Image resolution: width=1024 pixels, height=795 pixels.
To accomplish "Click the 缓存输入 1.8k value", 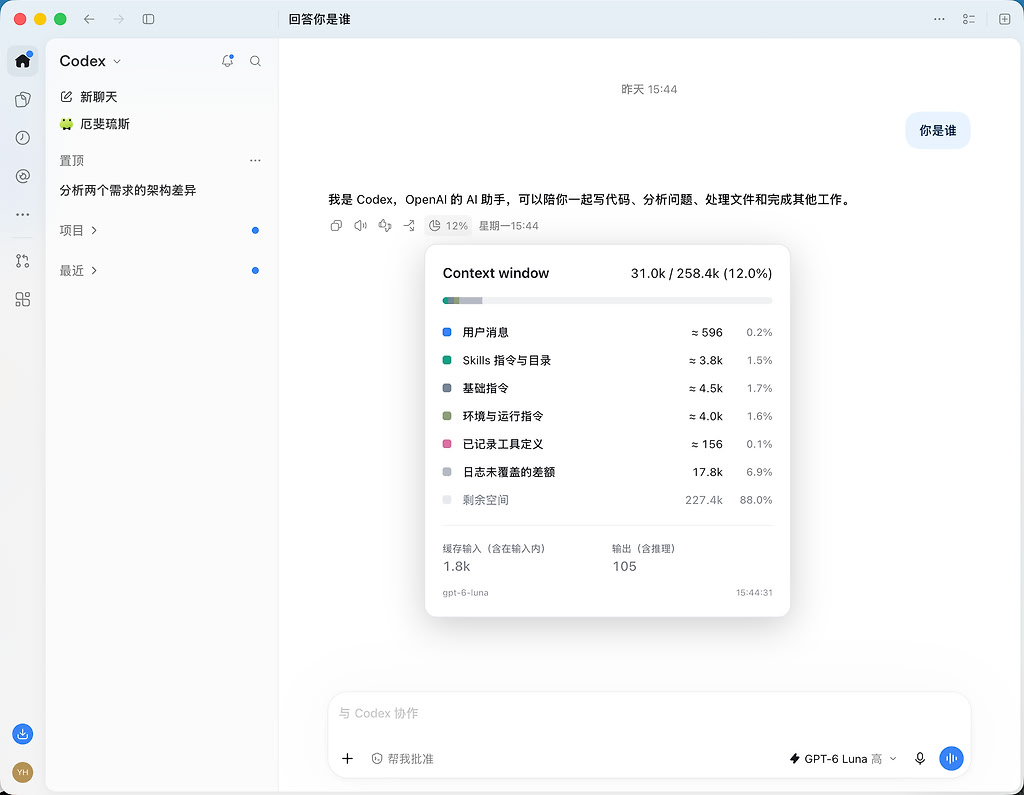I will coord(456,566).
